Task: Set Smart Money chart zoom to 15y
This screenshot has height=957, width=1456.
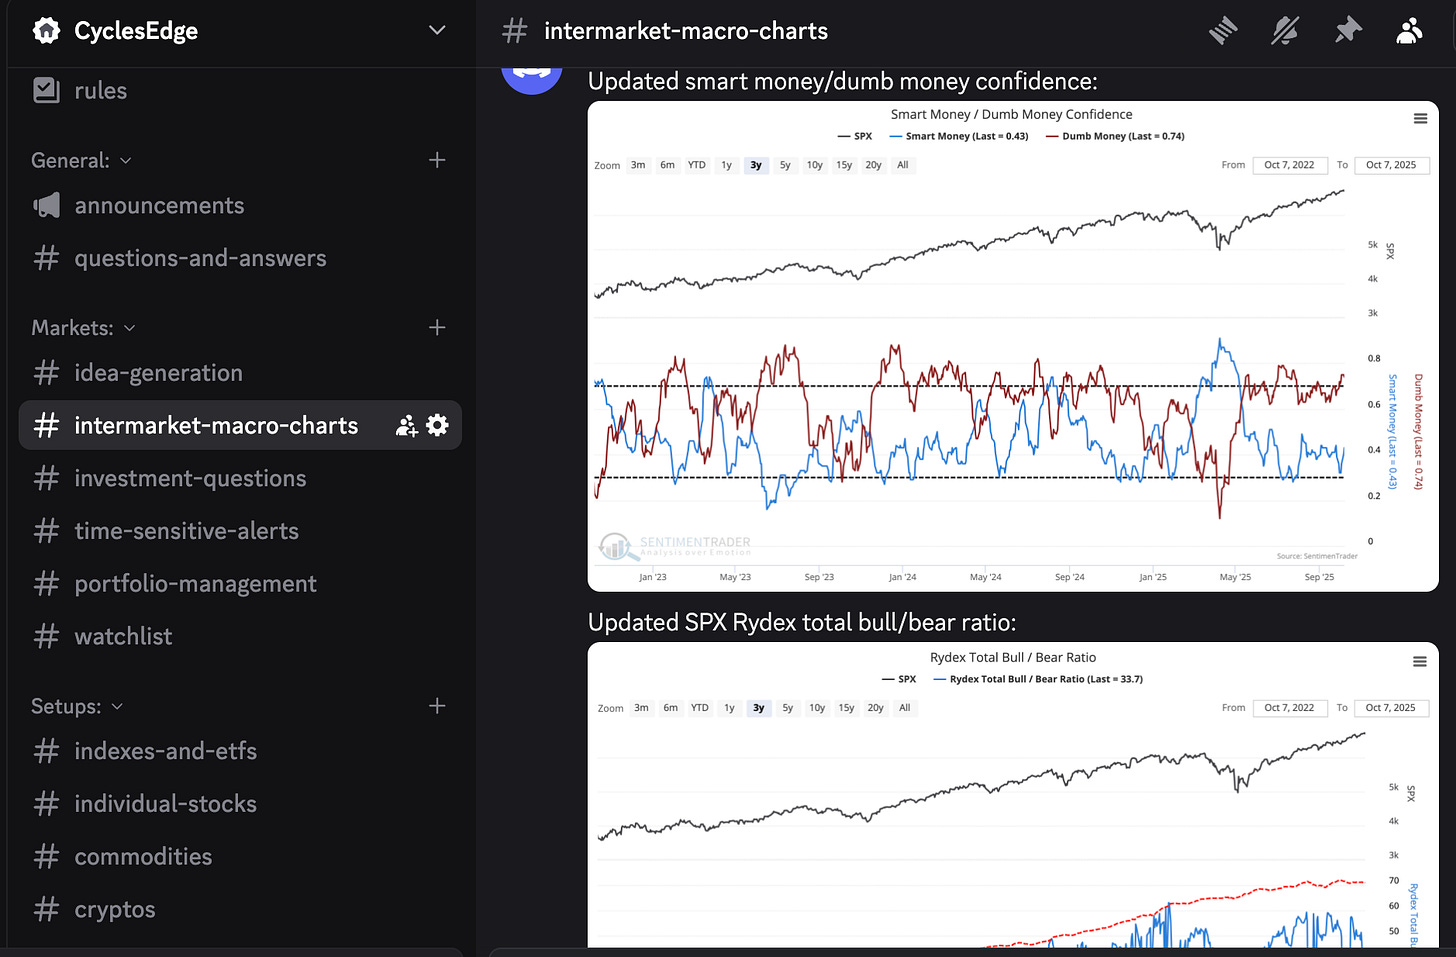Action: (844, 165)
